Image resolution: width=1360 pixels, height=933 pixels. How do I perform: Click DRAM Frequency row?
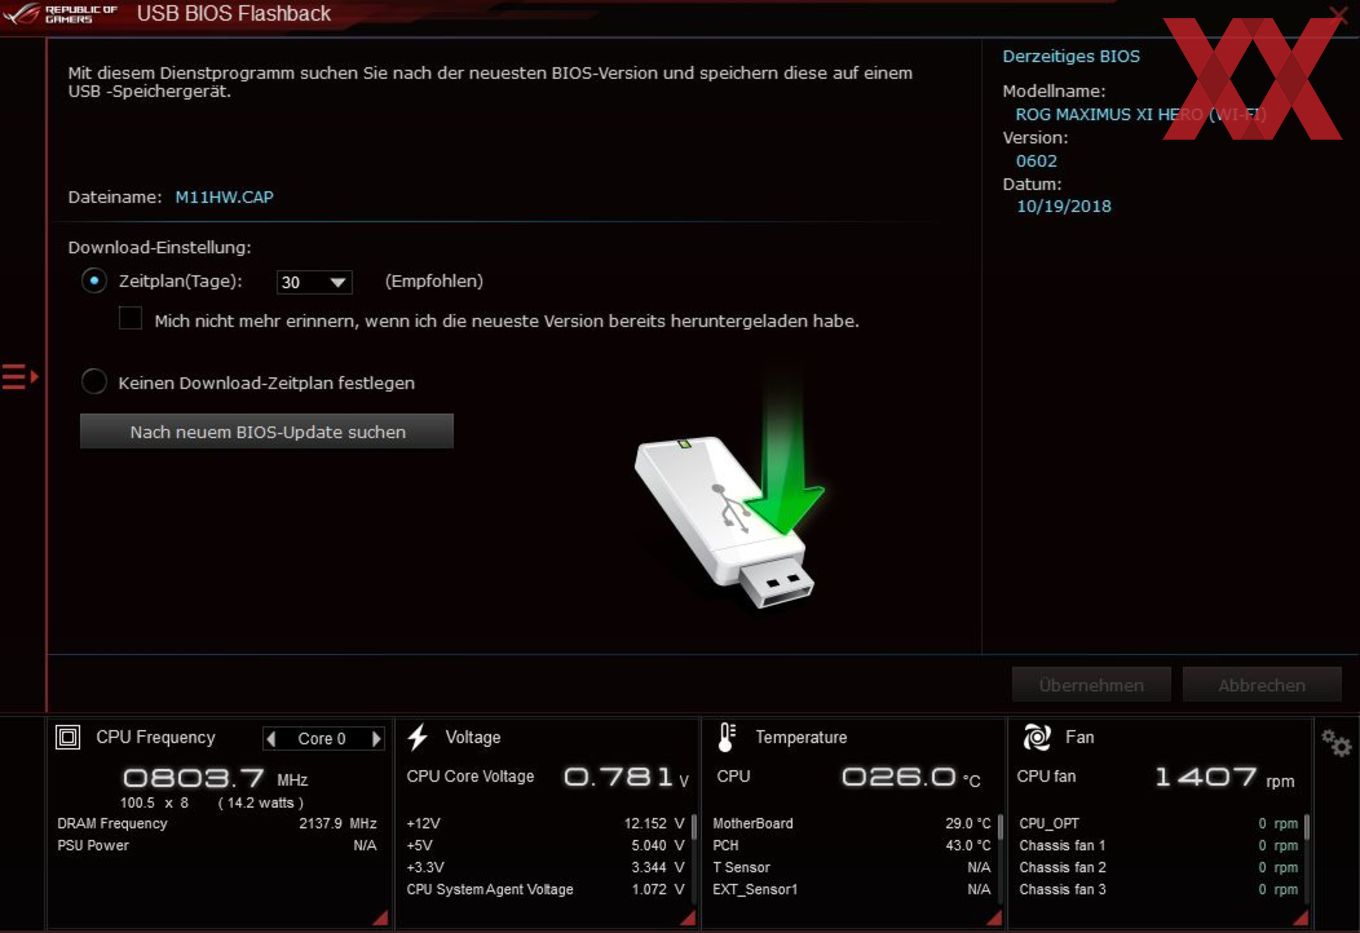coord(217,823)
